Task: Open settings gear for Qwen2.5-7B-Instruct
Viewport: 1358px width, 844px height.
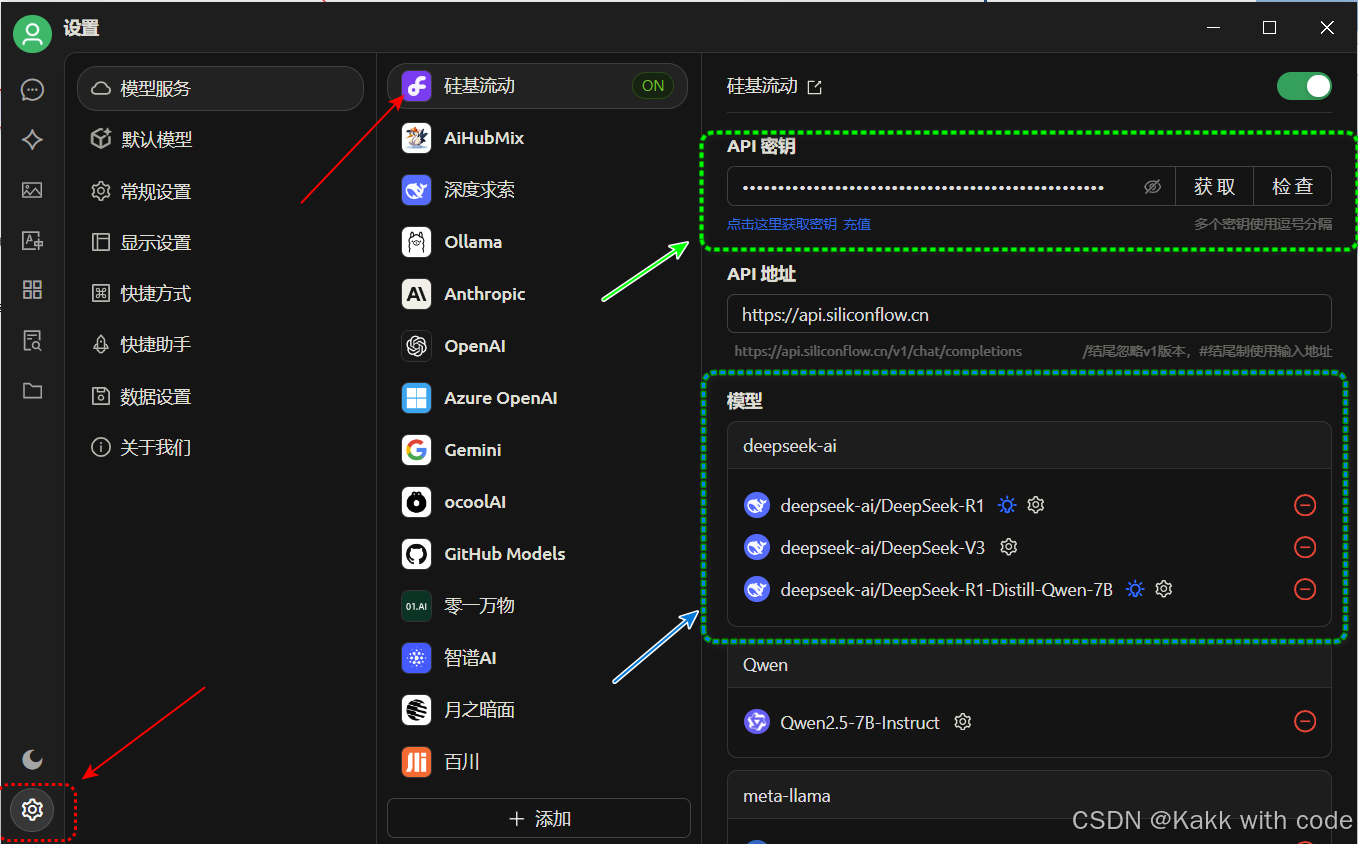Action: (x=963, y=722)
